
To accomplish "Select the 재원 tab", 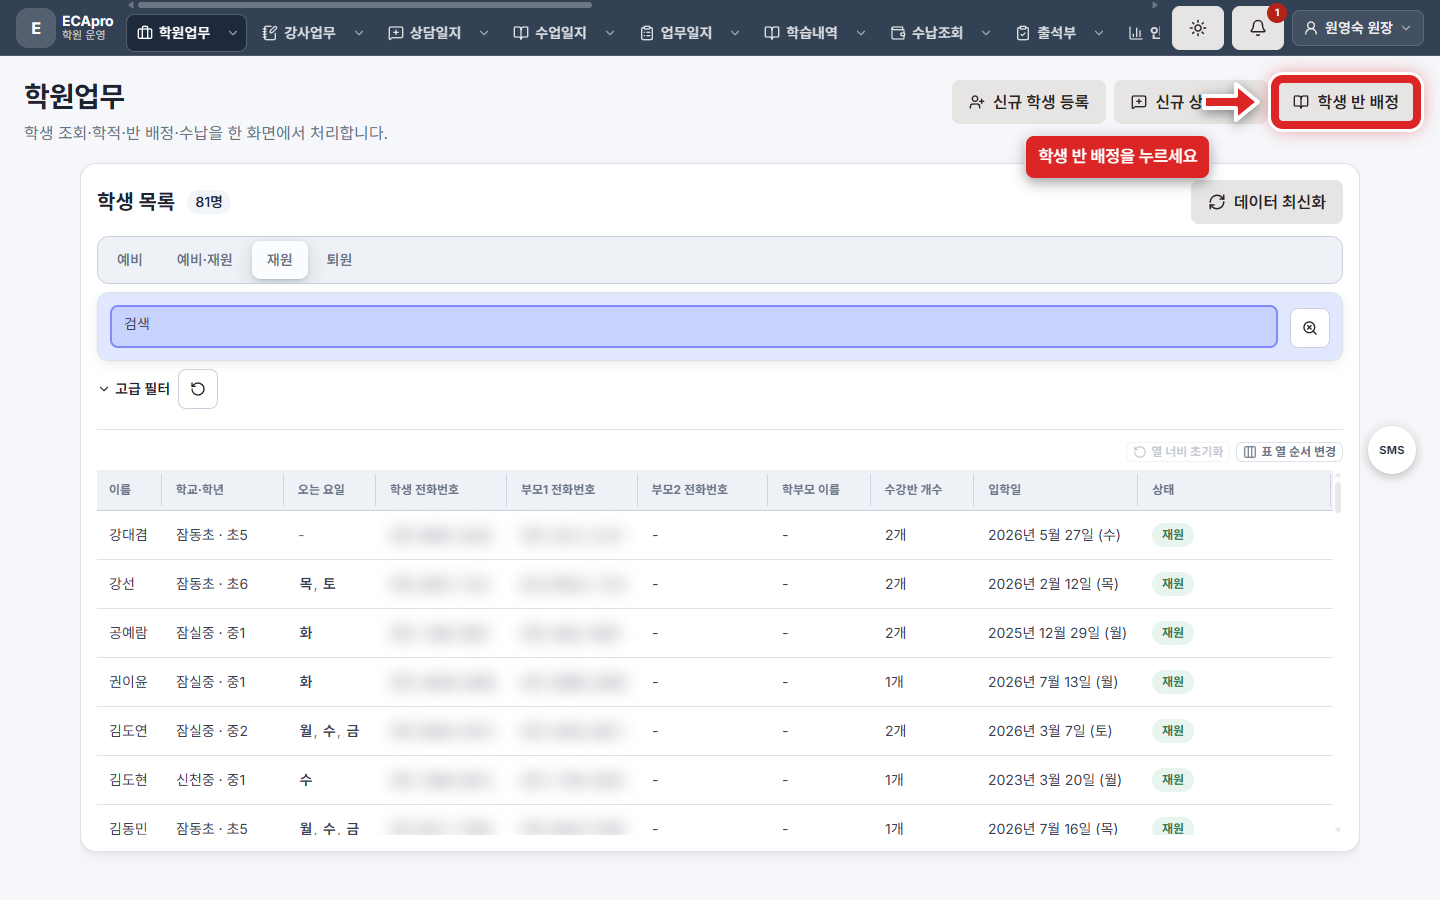I will pyautogui.click(x=280, y=260).
